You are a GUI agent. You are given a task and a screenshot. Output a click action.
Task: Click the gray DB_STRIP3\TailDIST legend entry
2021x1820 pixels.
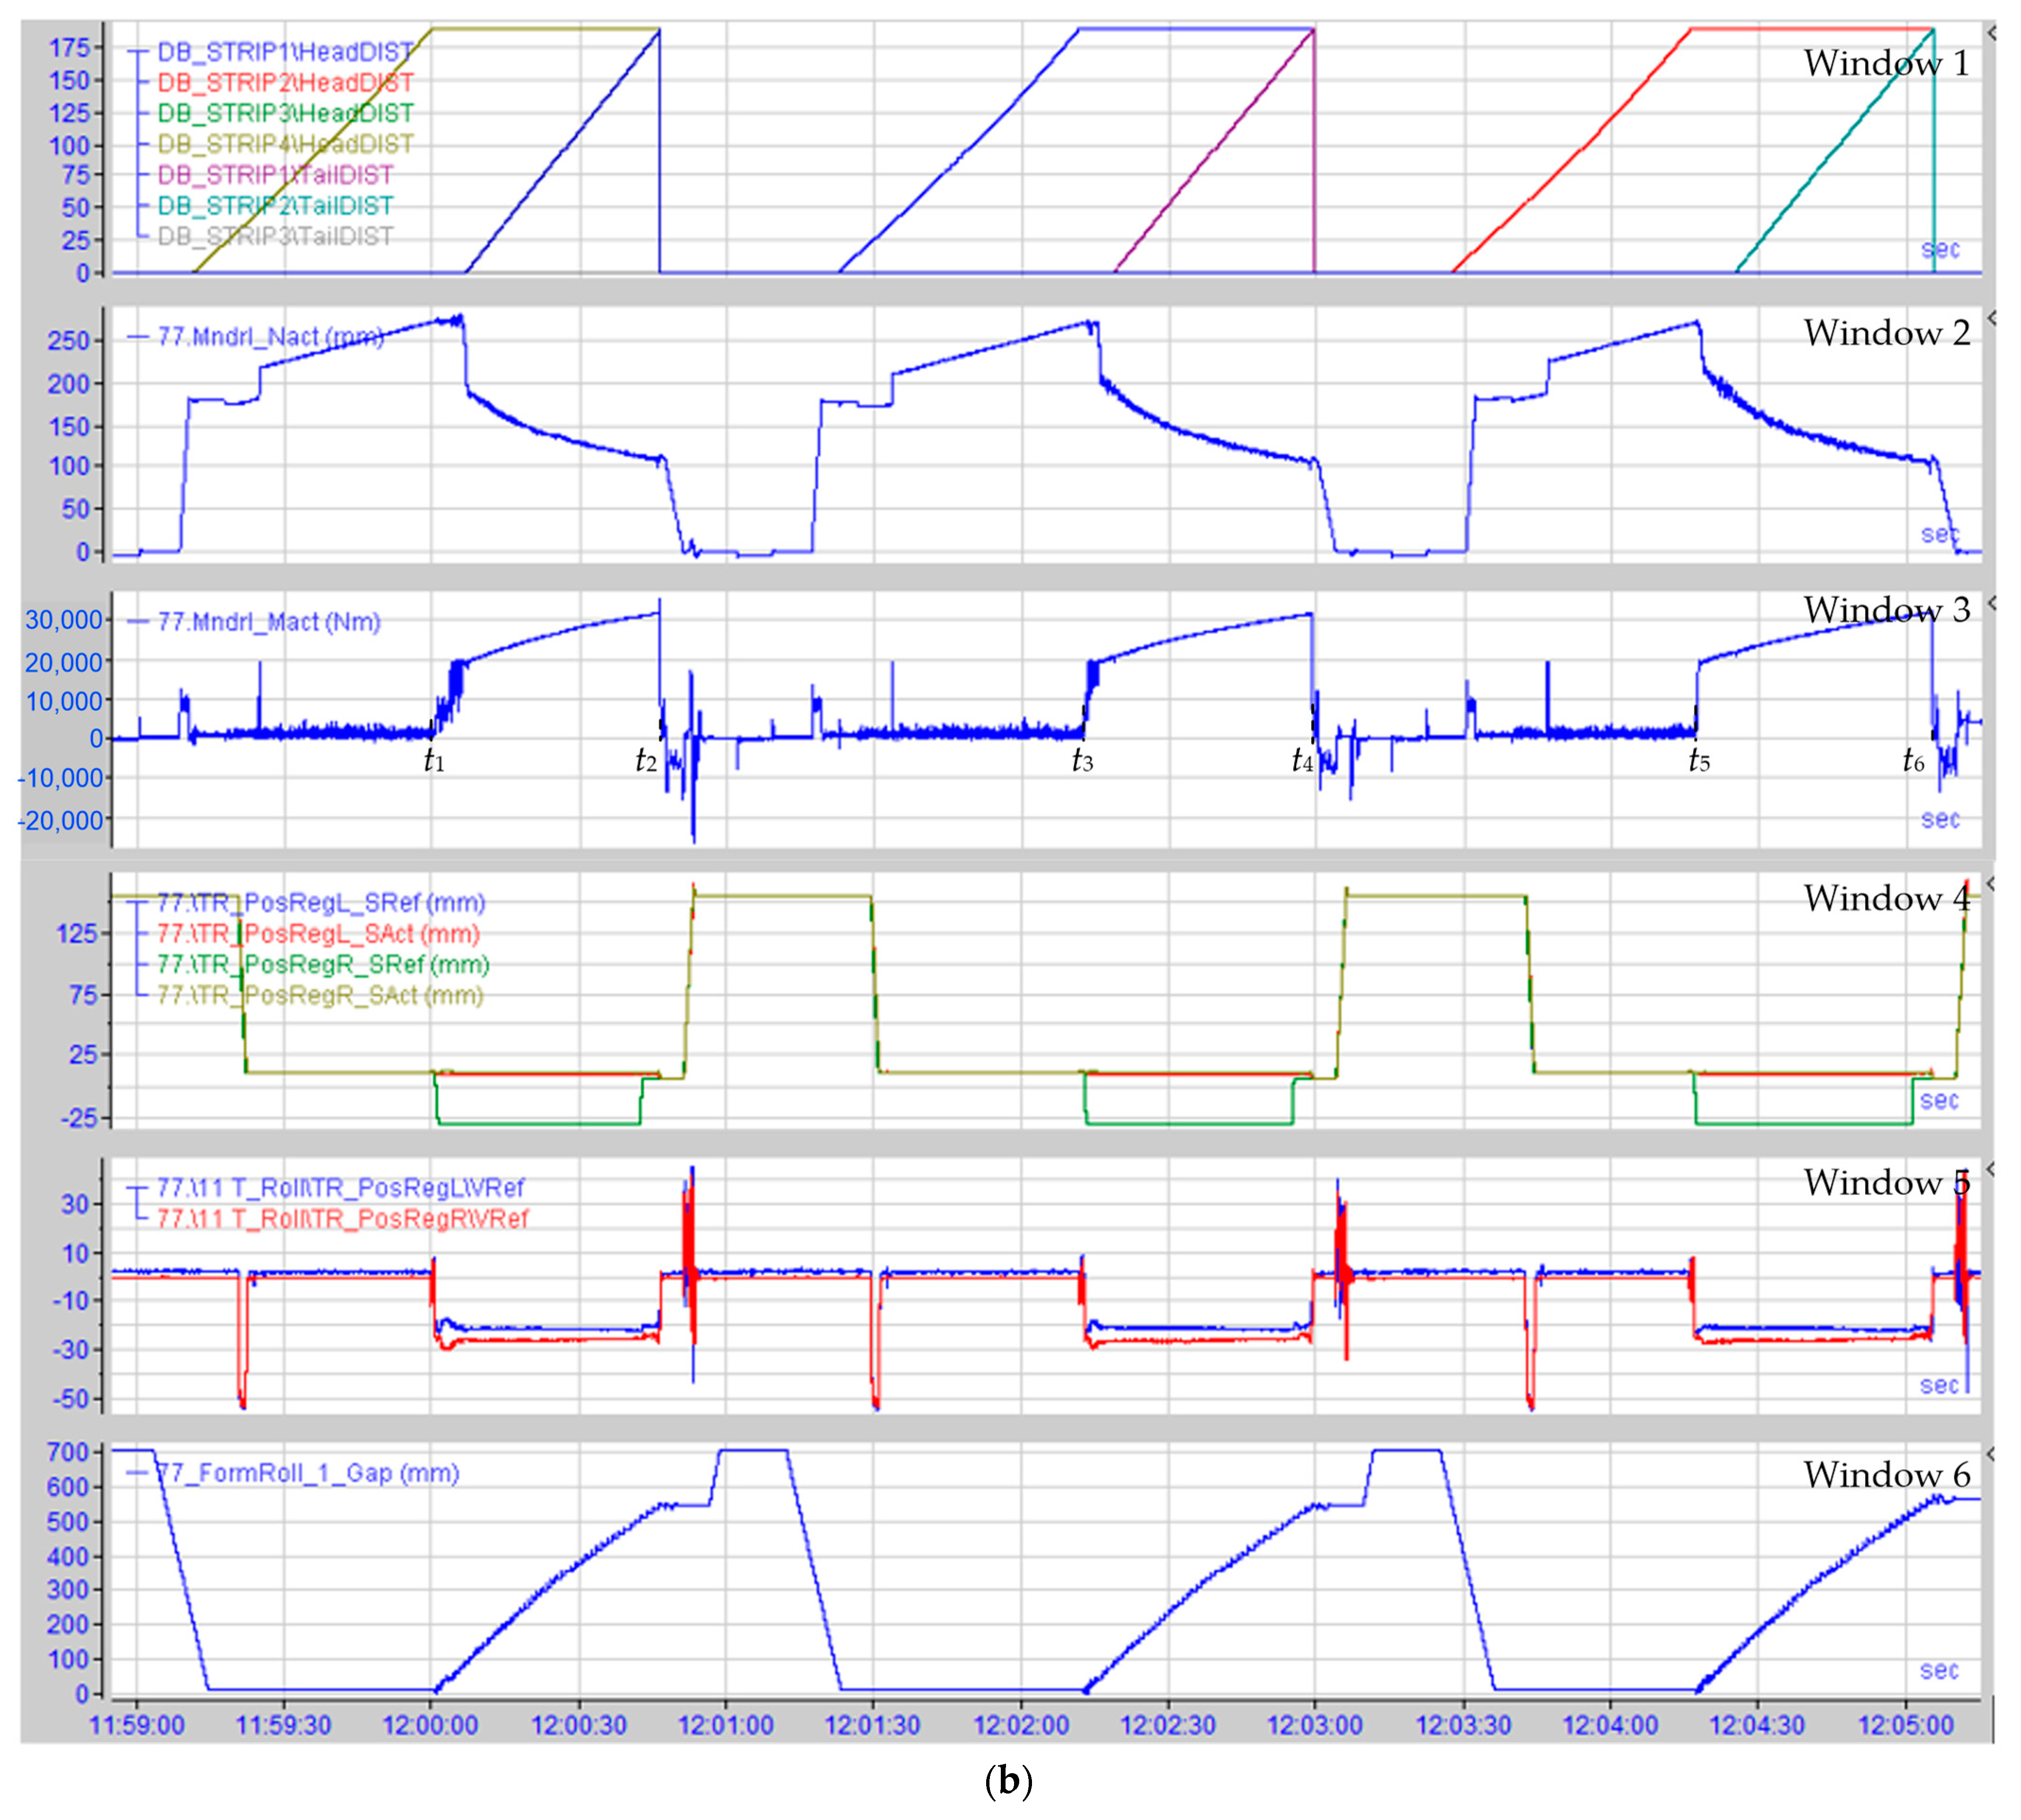click(275, 236)
